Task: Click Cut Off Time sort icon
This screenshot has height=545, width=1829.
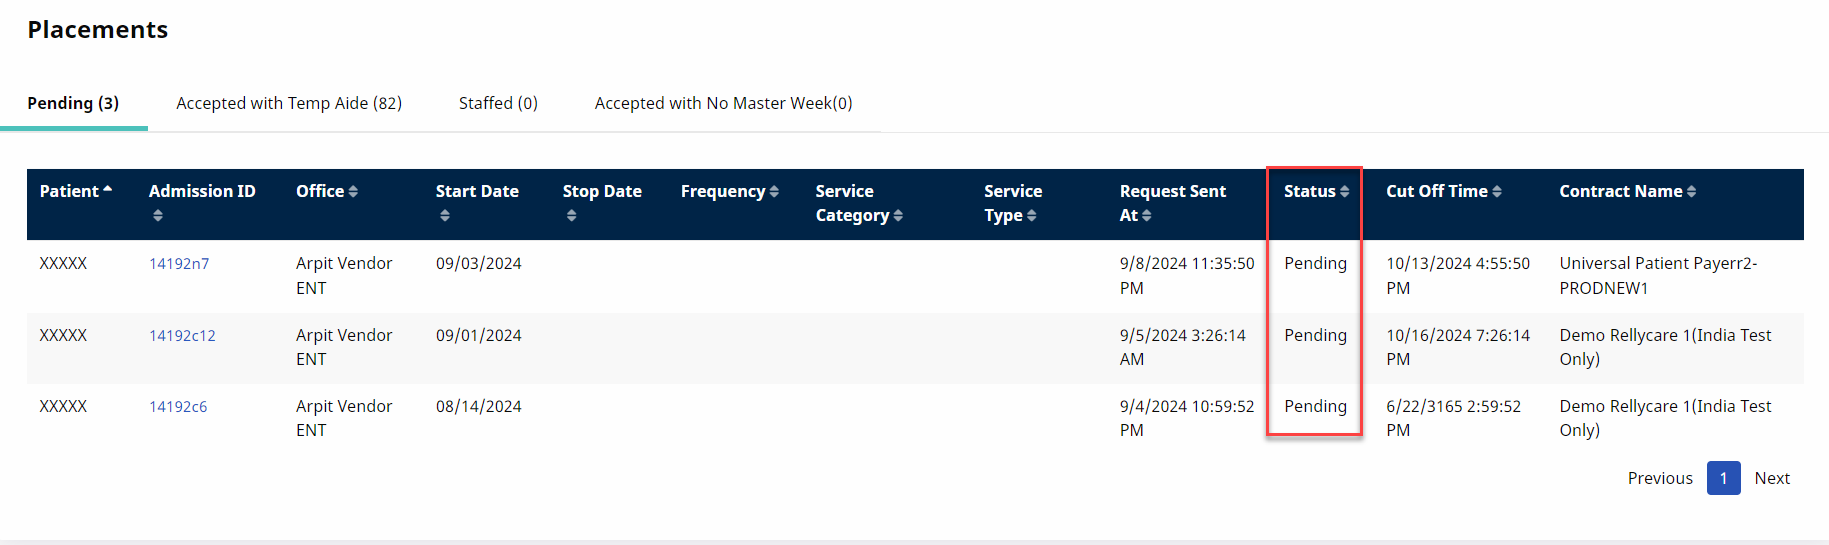Action: [x=1497, y=192]
